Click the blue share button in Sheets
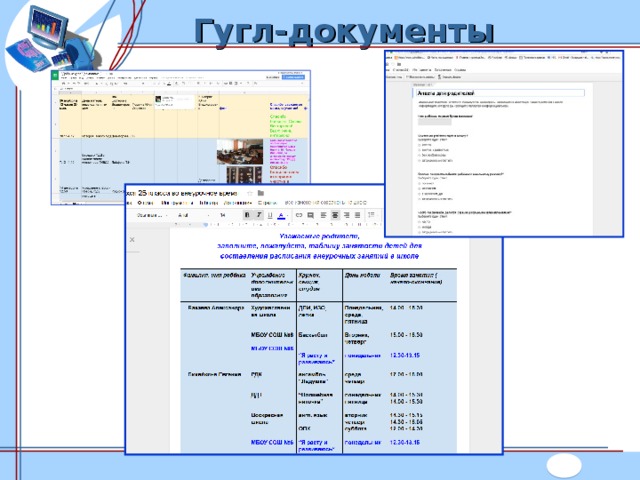640x480 pixels. tap(293, 77)
